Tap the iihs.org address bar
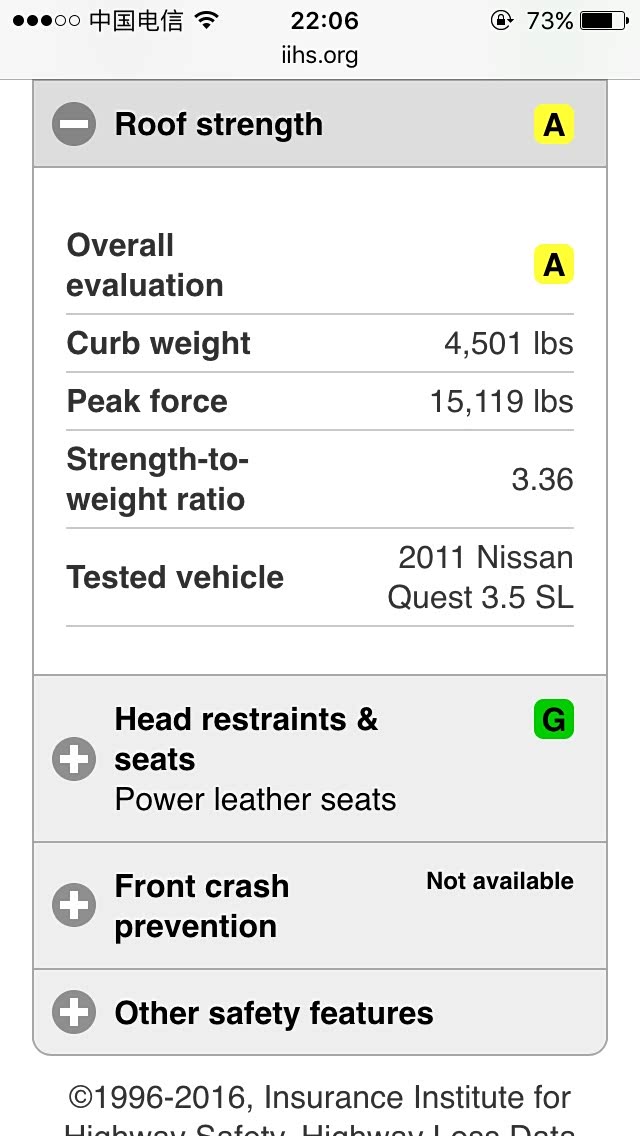 [320, 56]
